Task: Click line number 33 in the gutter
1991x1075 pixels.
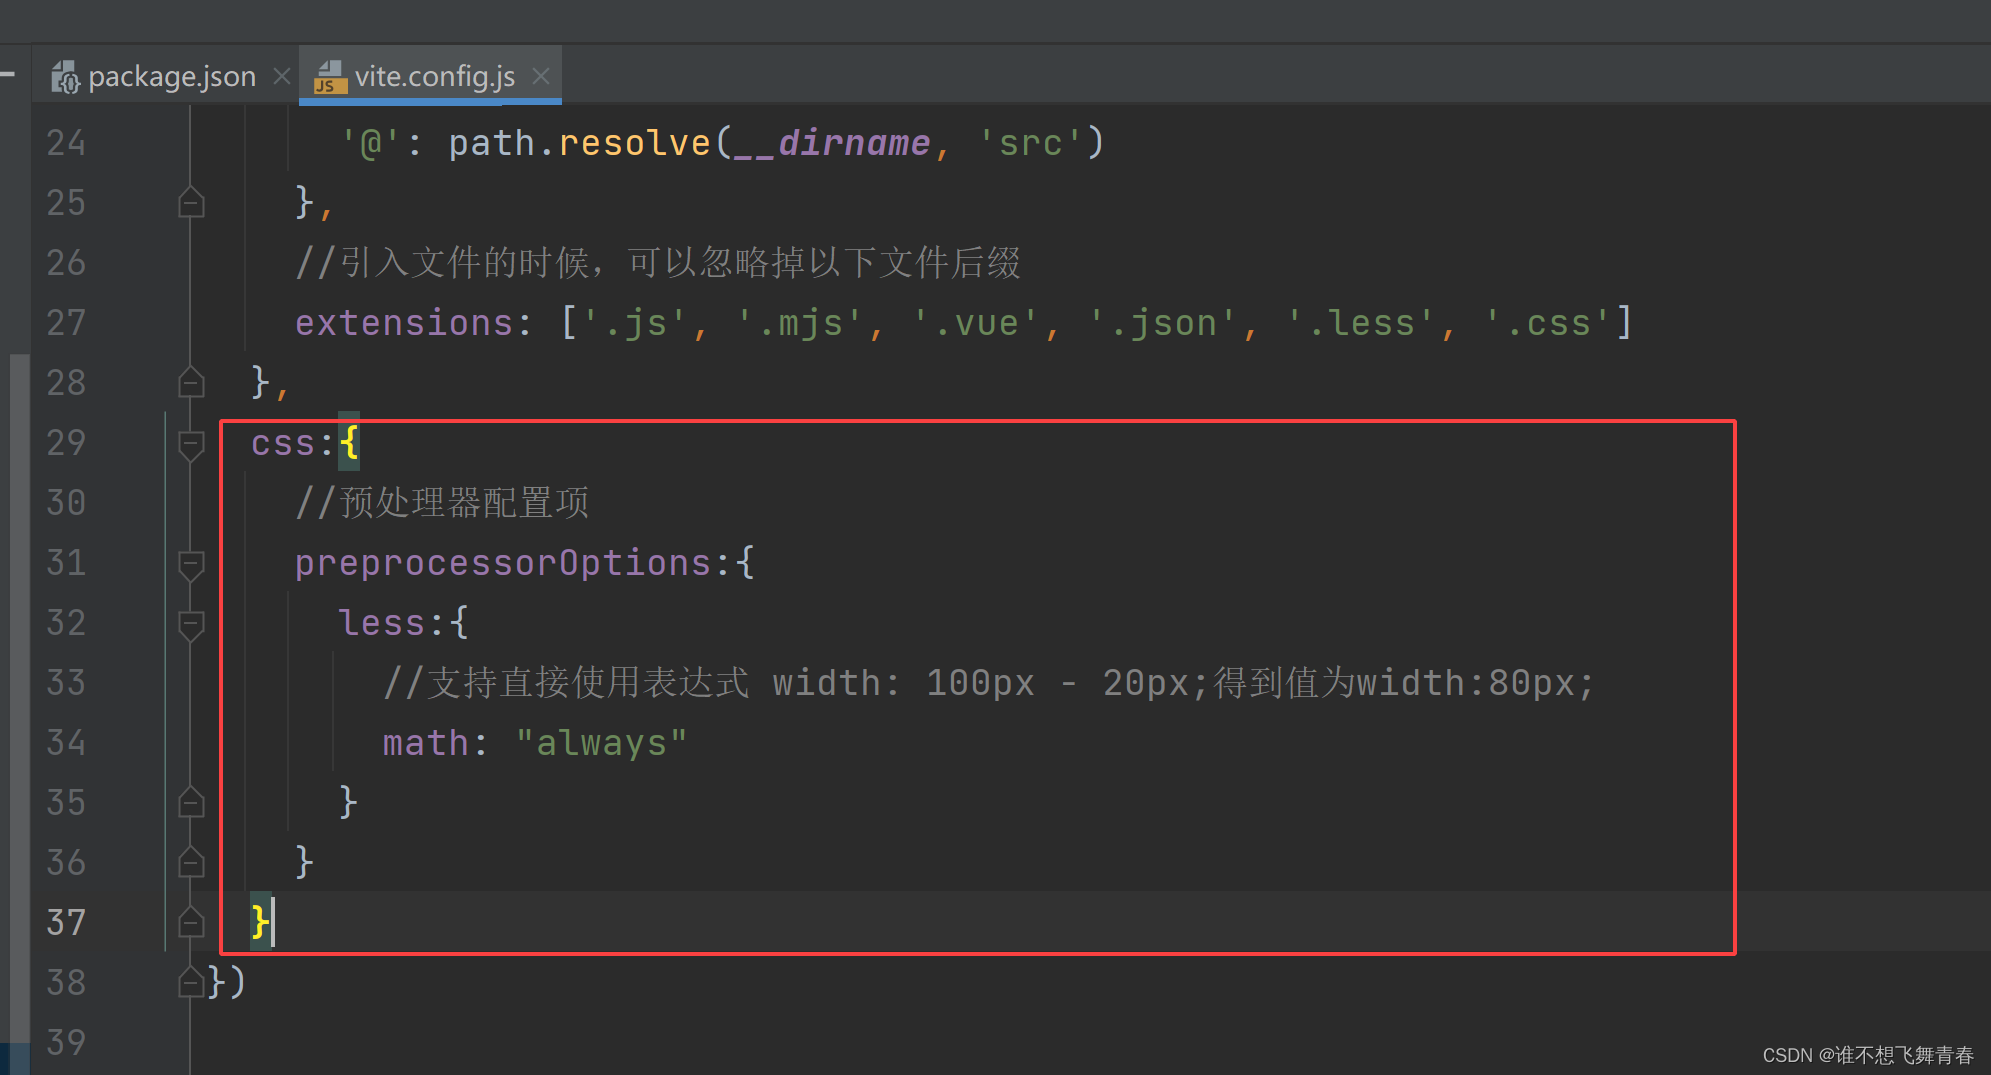Action: (x=65, y=682)
